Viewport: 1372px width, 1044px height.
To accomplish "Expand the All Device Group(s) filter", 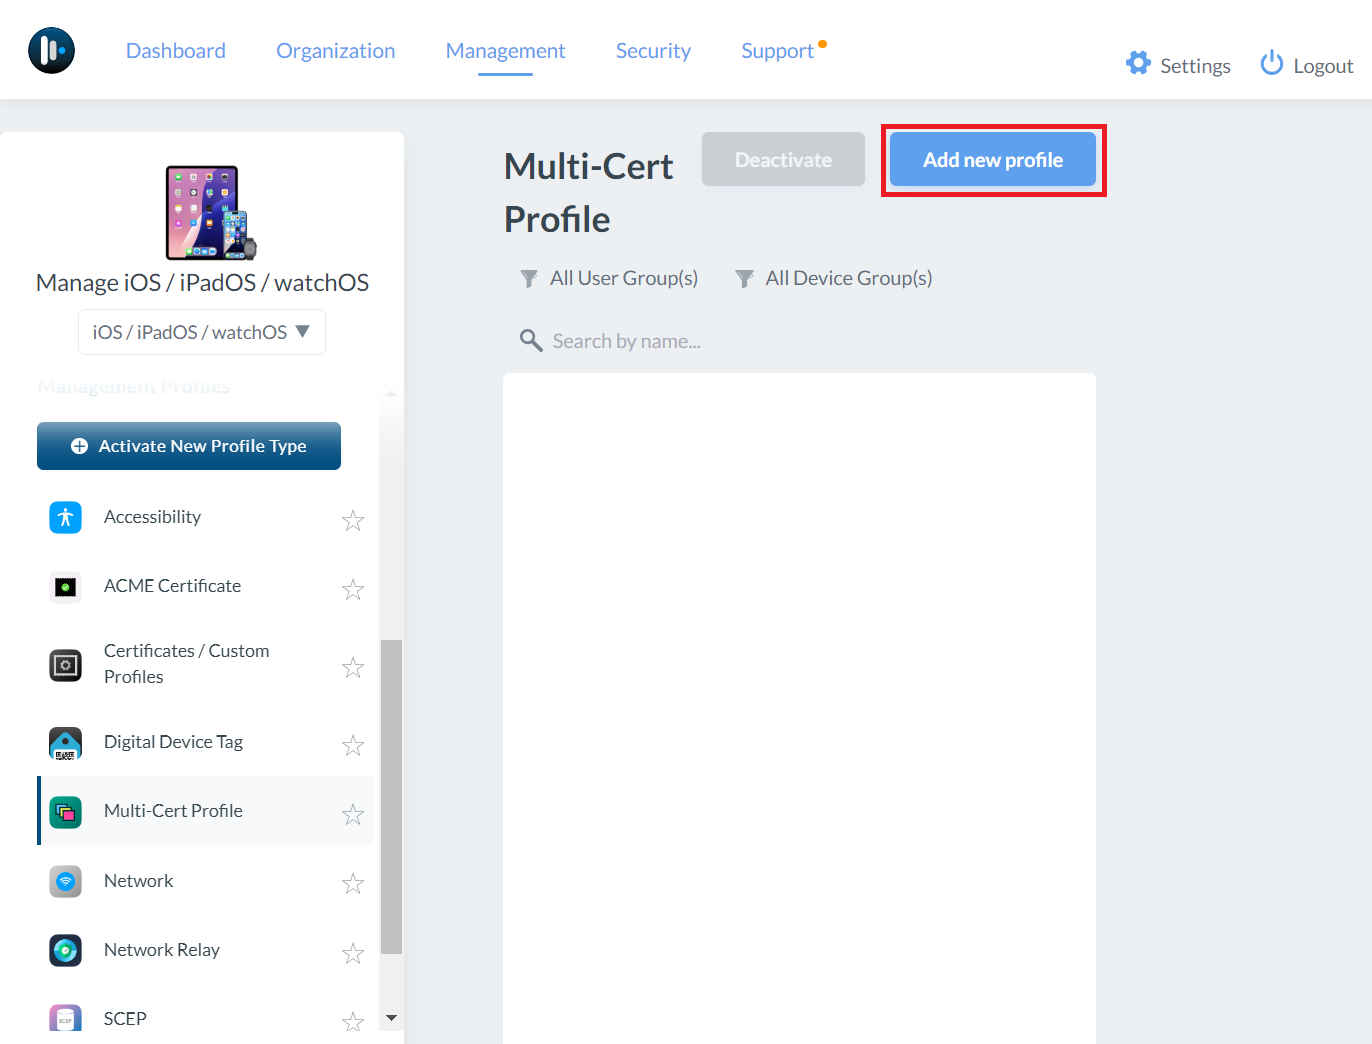I will click(834, 278).
